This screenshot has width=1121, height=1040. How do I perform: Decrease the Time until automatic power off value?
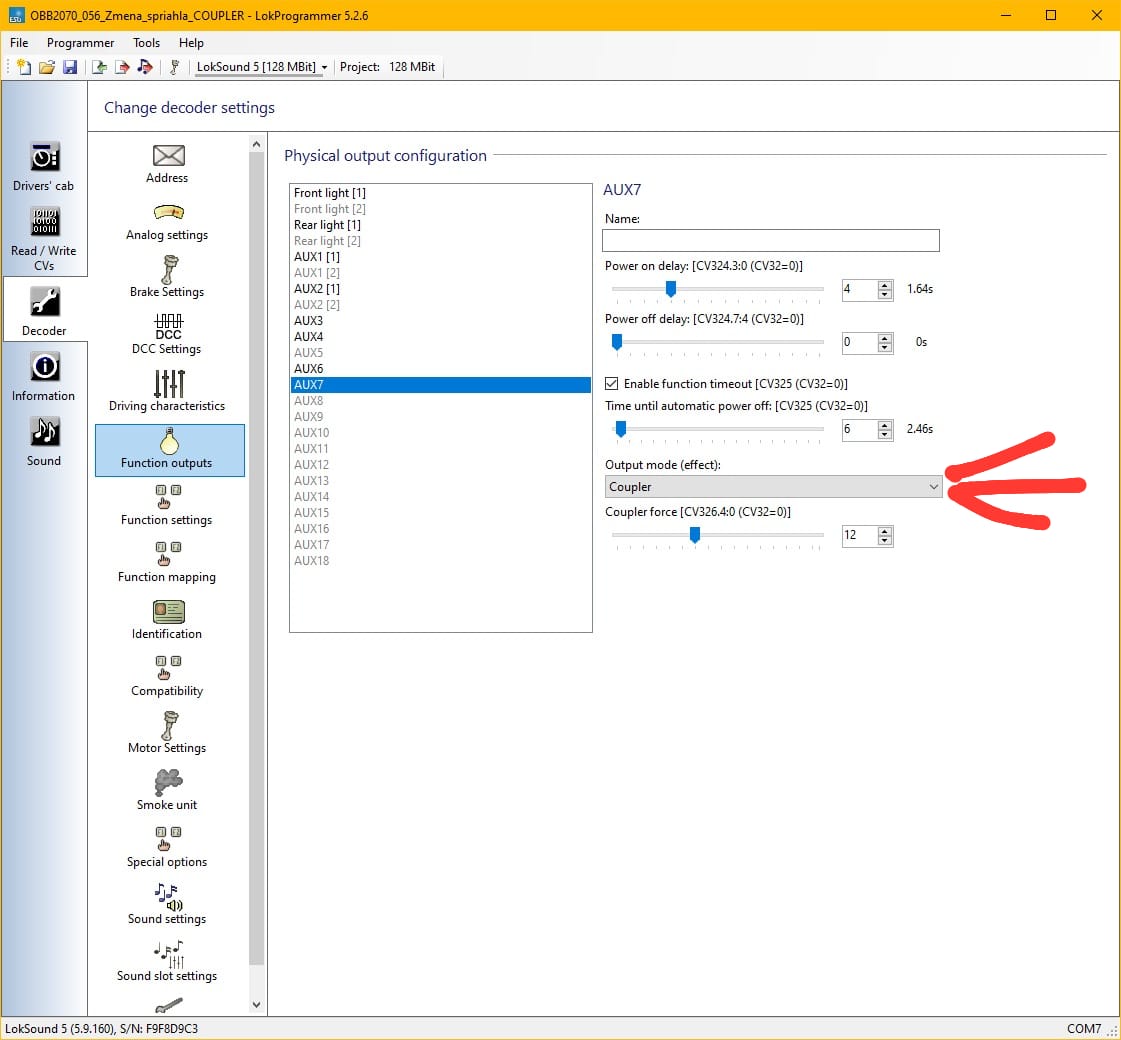885,434
